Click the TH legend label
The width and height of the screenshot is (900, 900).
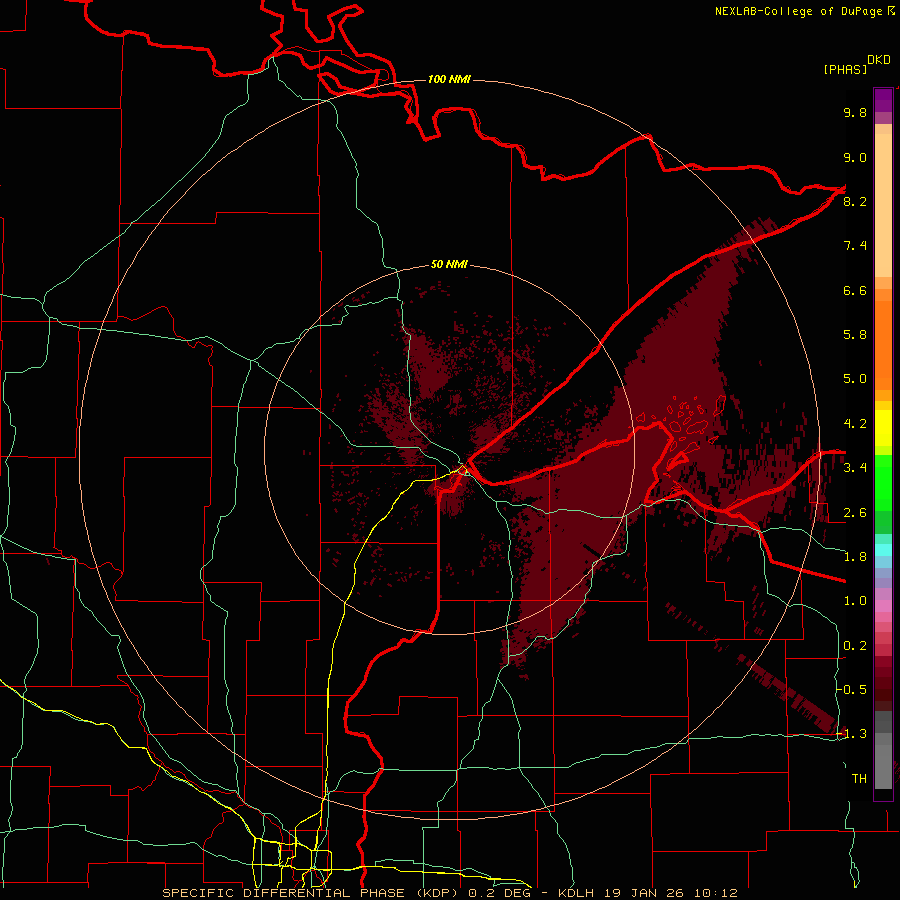pyautogui.click(x=859, y=779)
